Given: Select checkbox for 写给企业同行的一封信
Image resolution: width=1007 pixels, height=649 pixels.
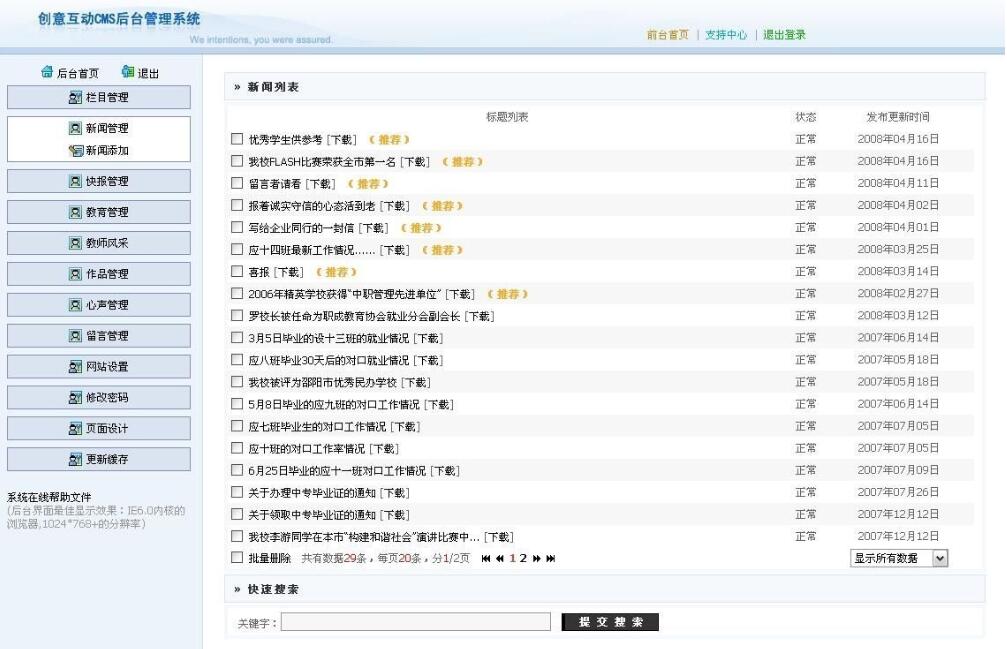Looking at the screenshot, I should click(237, 227).
